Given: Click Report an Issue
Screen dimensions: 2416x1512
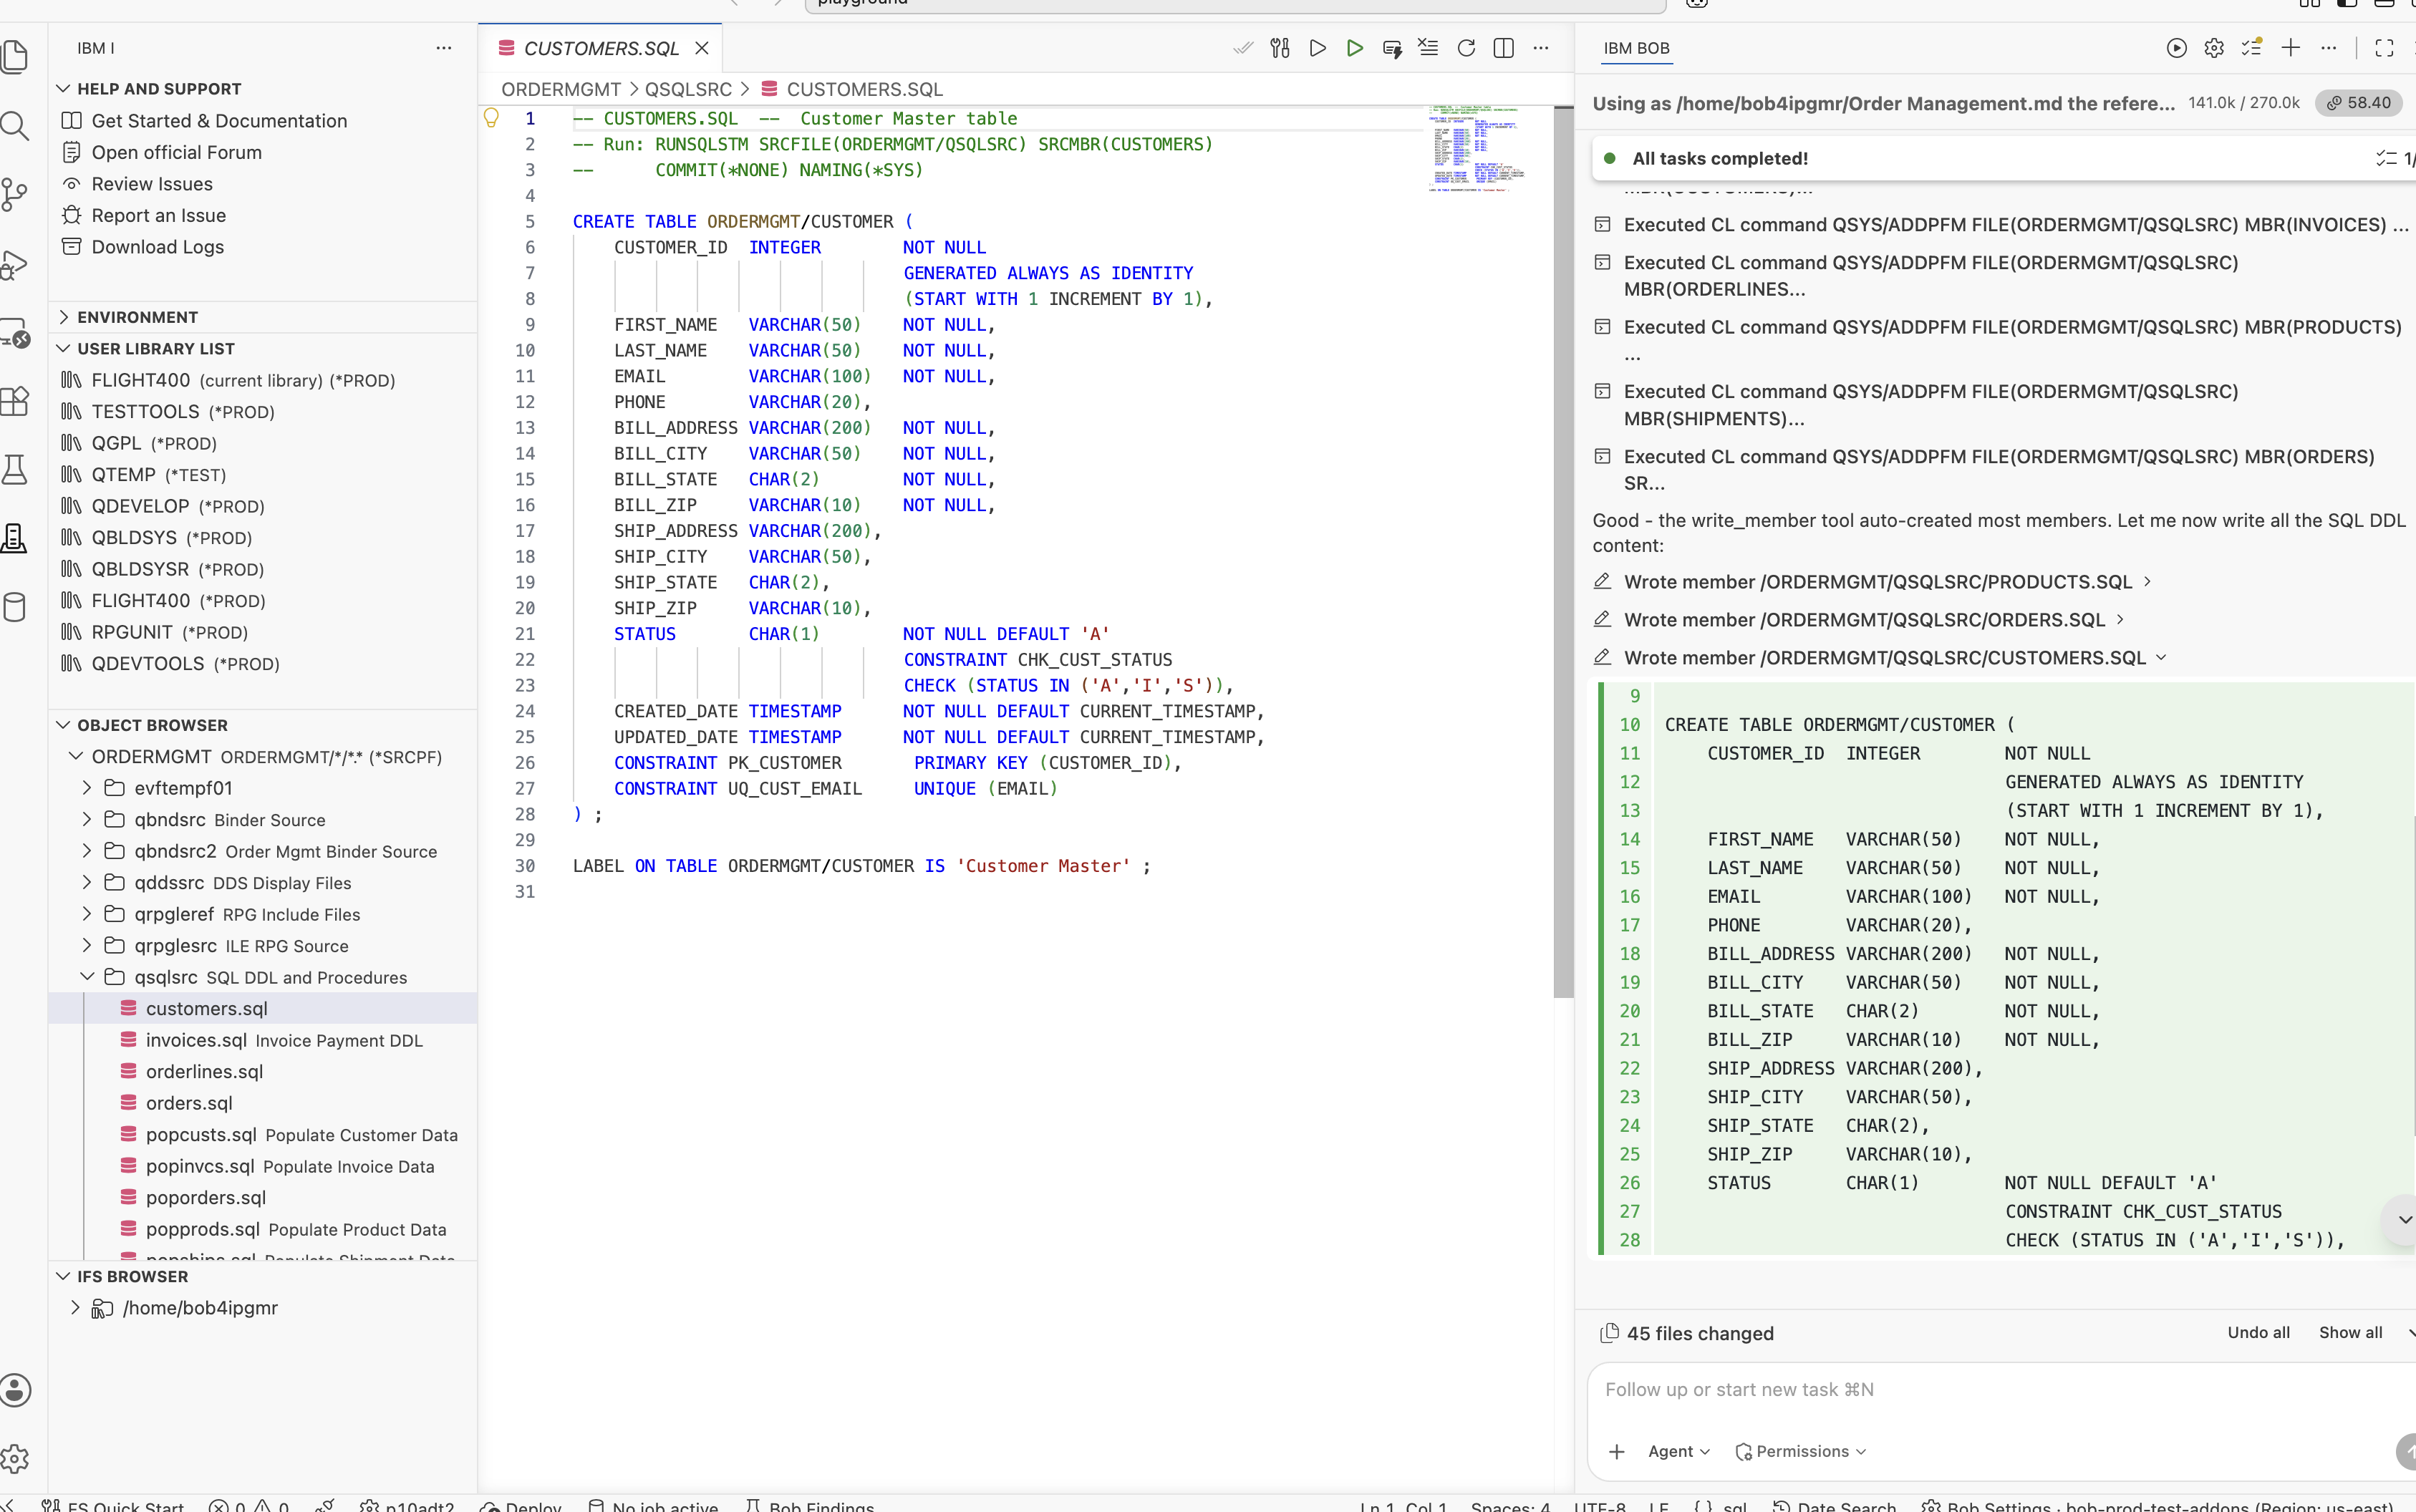Looking at the screenshot, I should [158, 215].
